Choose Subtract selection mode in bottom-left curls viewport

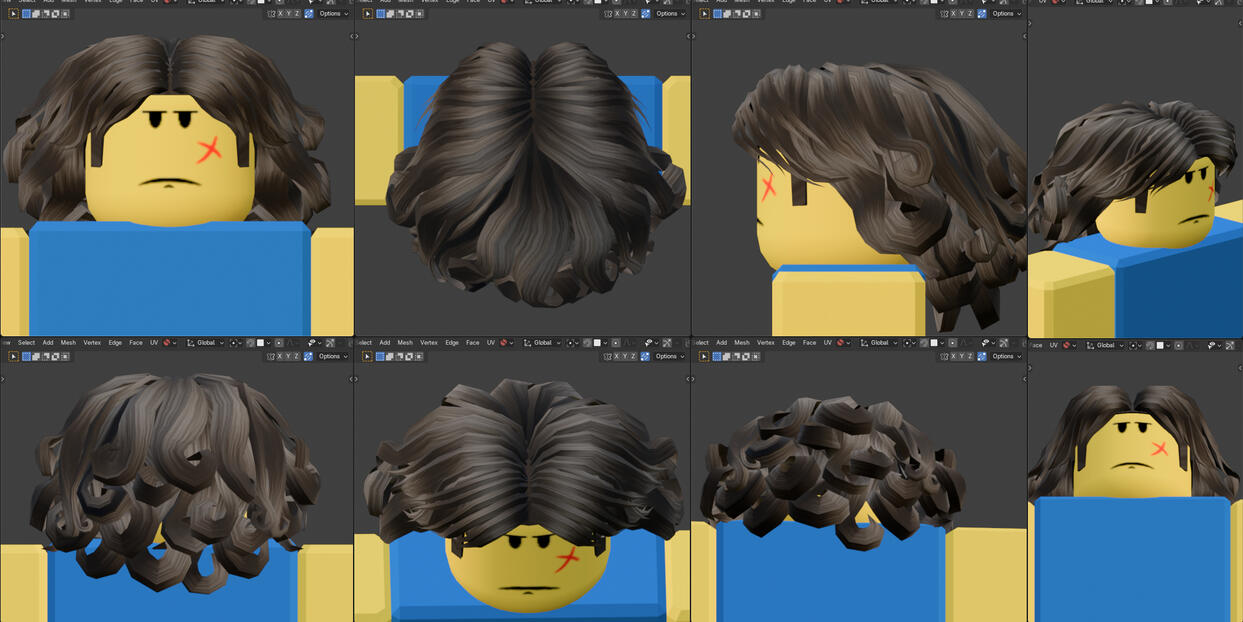tap(45, 356)
